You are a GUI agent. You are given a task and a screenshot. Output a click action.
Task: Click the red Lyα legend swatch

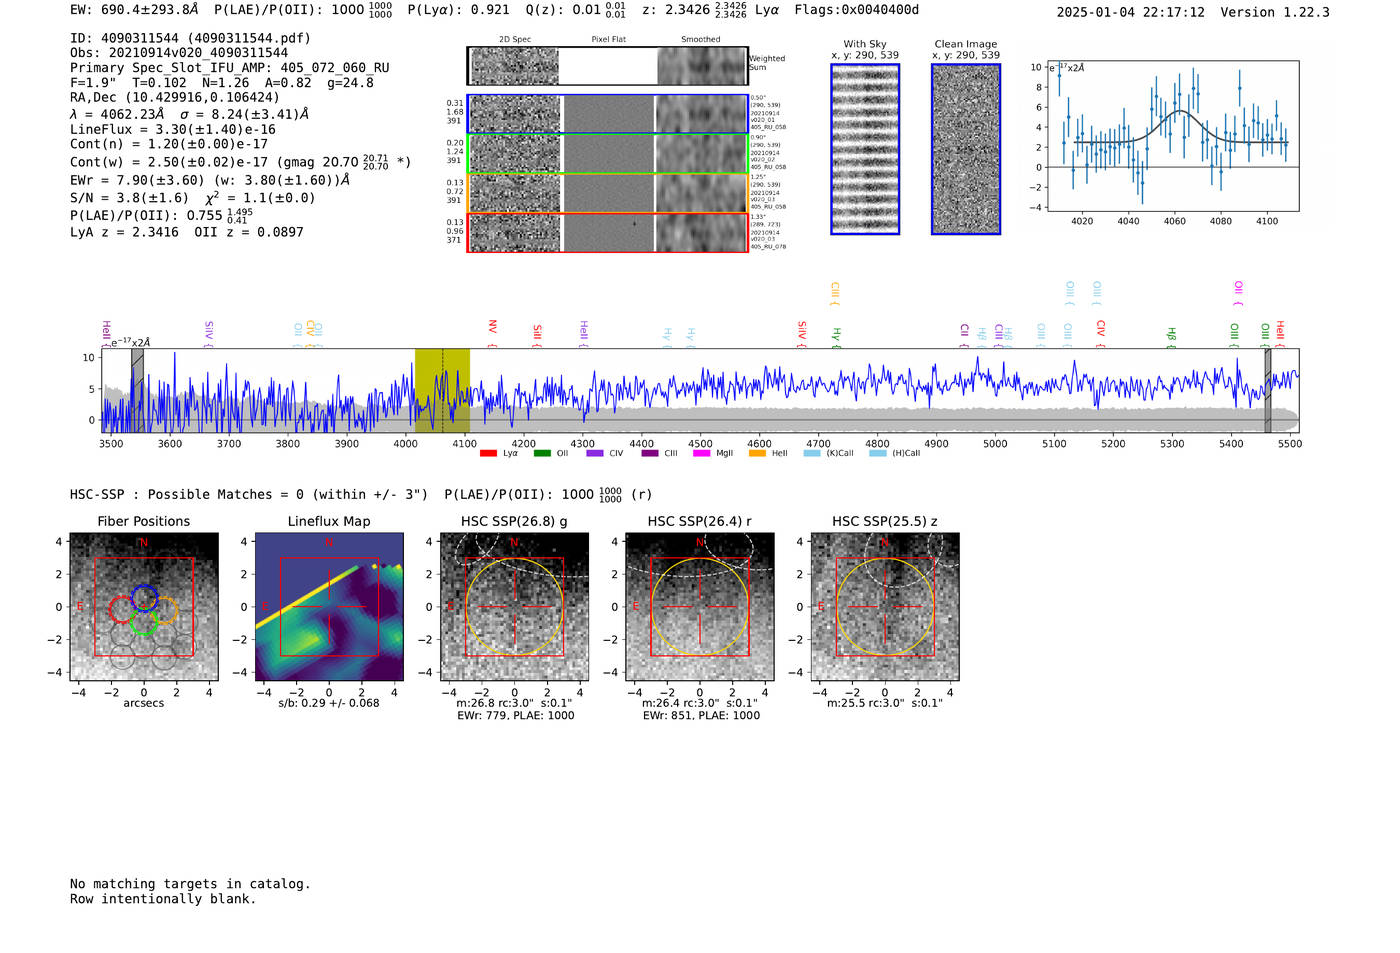click(x=488, y=453)
